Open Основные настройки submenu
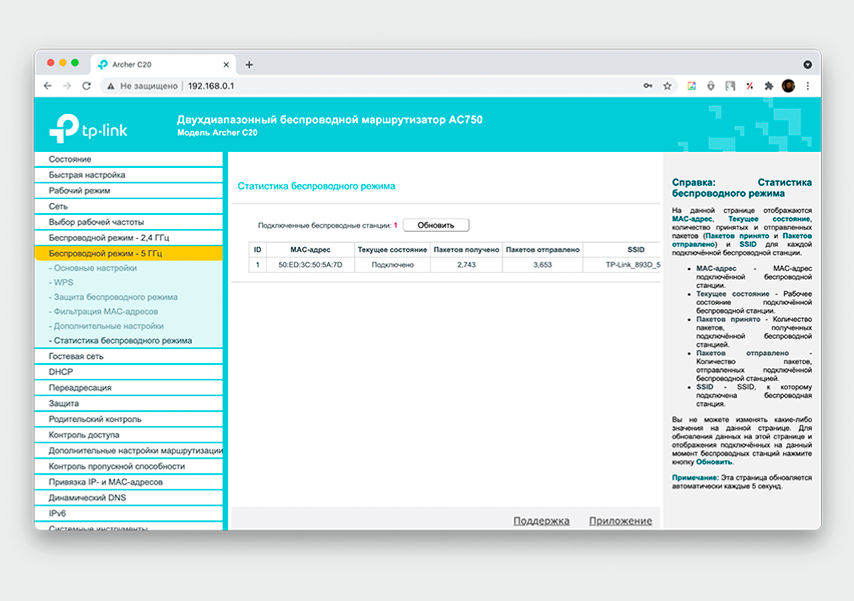The image size is (854, 601). 93,268
